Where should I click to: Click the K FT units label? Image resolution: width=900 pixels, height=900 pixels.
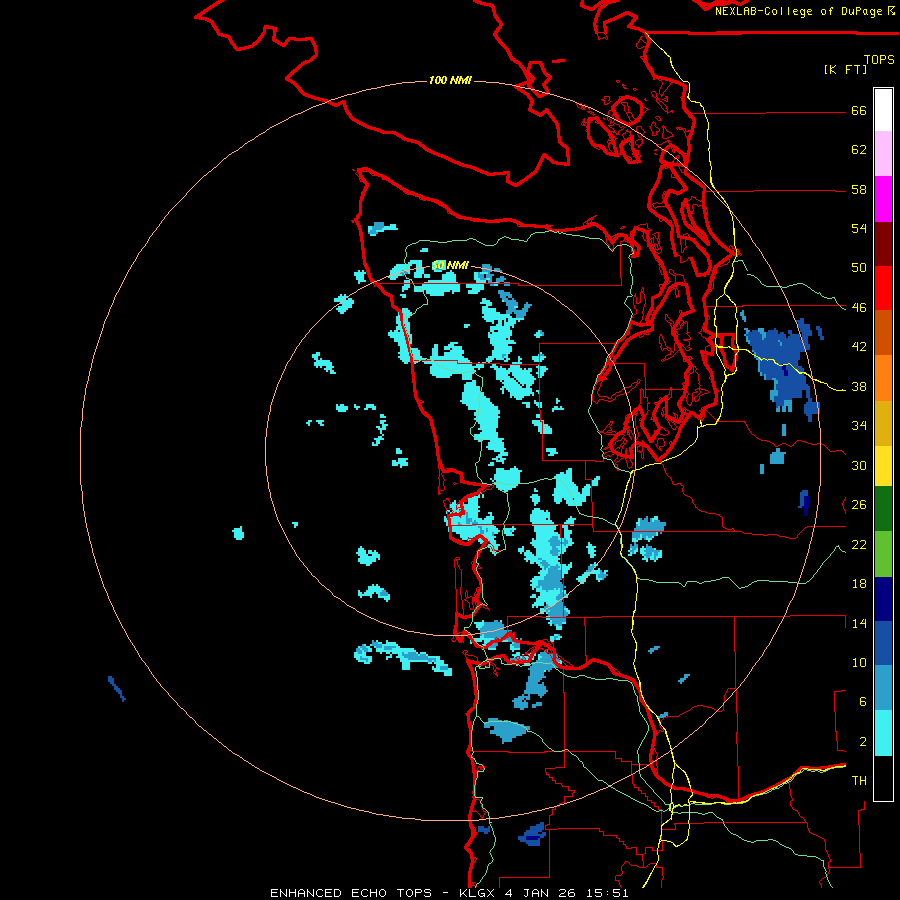point(845,69)
